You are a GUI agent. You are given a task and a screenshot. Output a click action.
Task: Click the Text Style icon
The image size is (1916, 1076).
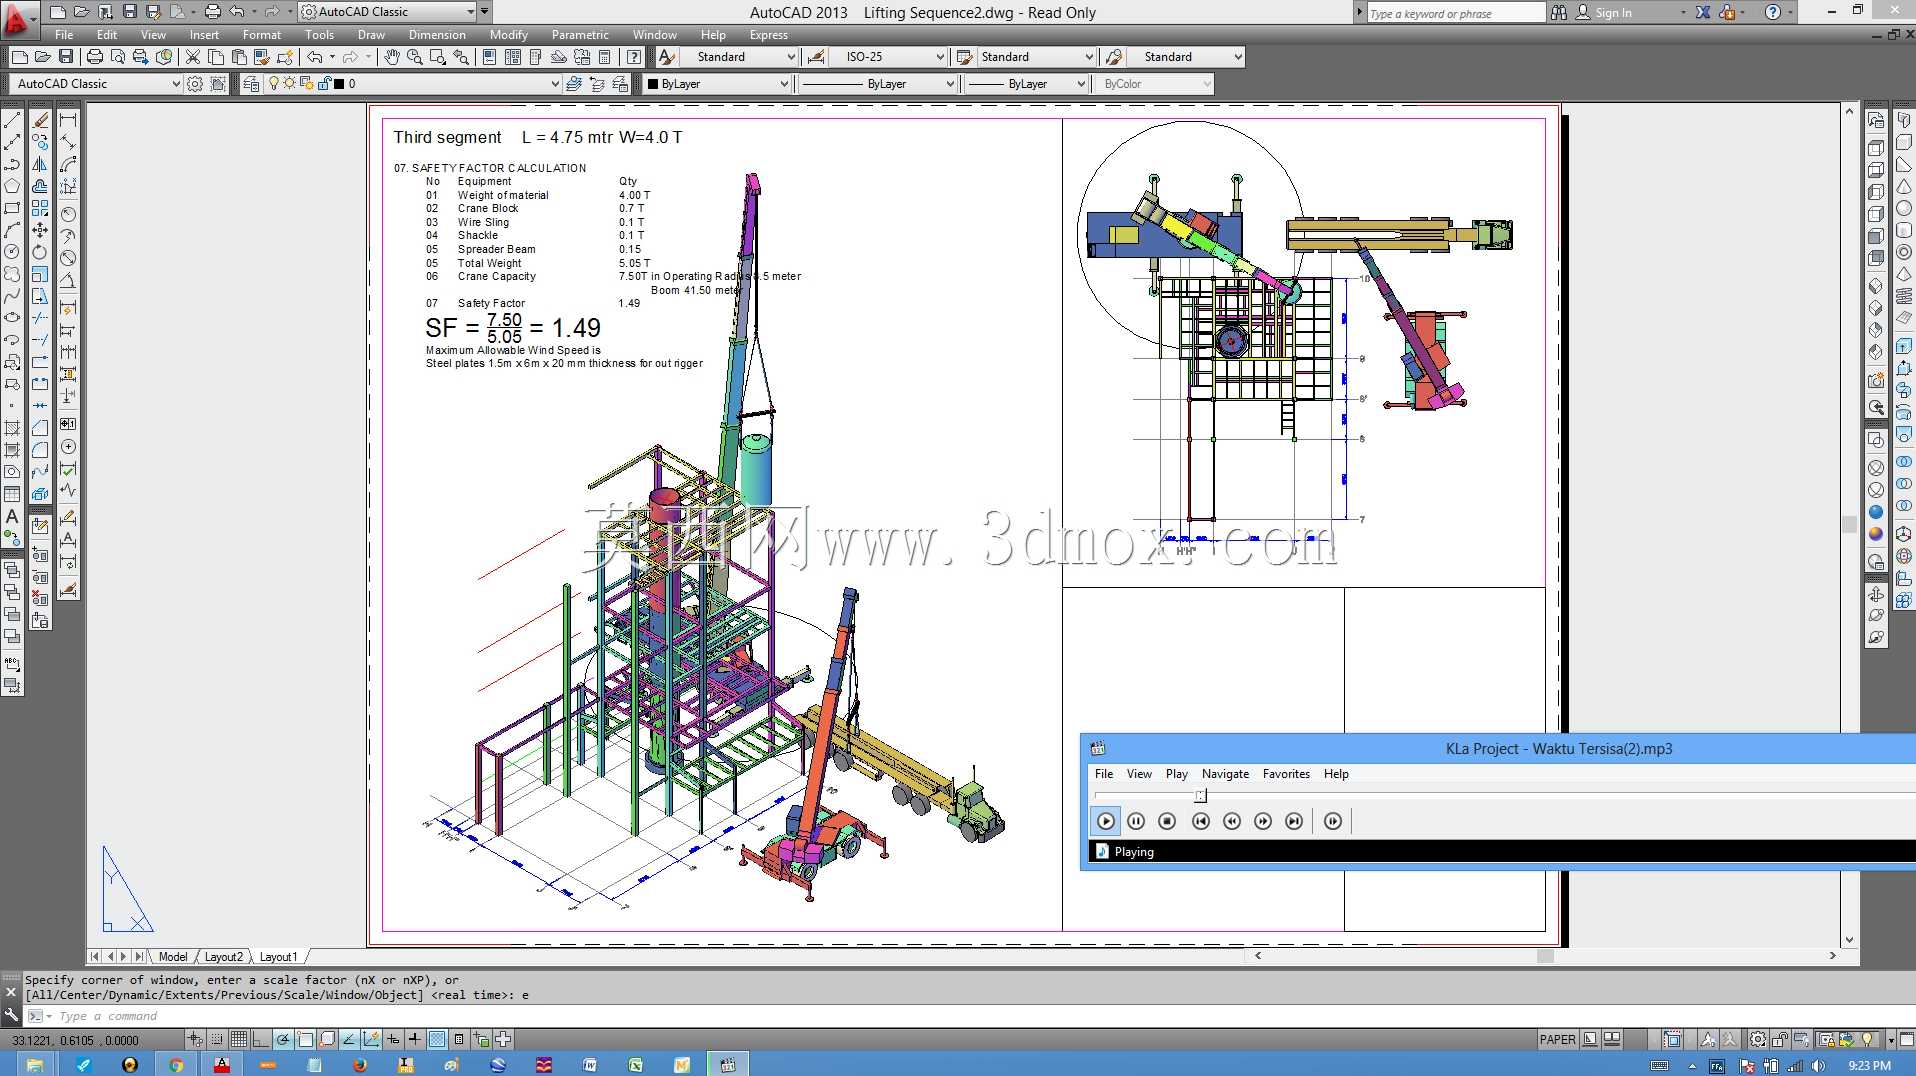click(667, 57)
